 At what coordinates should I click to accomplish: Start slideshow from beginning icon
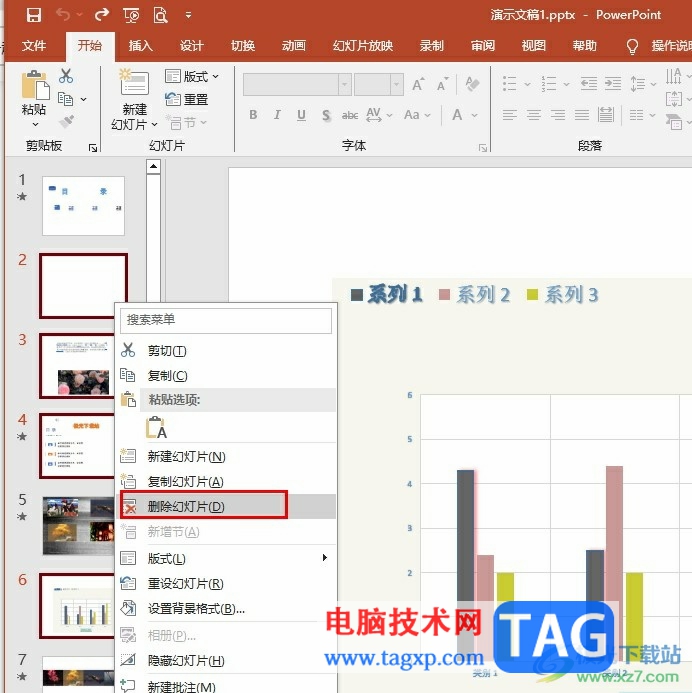131,15
